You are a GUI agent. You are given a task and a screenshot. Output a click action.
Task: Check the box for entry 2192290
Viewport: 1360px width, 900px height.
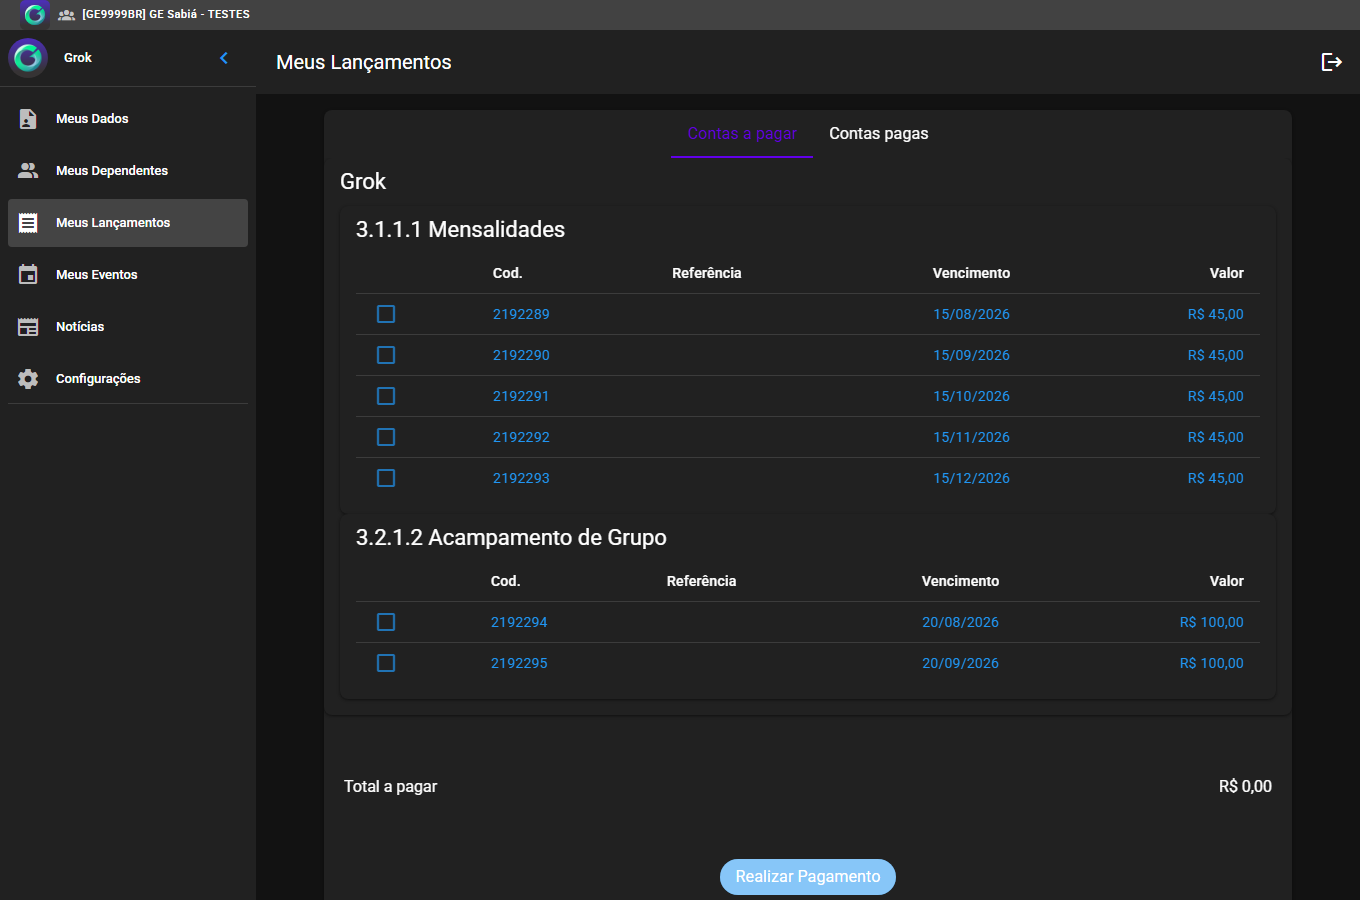[x=386, y=355]
